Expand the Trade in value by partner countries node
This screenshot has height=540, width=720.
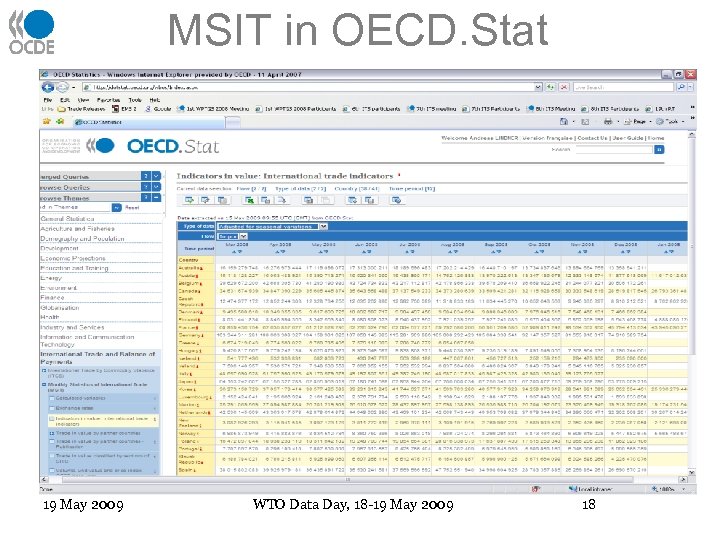(52, 433)
